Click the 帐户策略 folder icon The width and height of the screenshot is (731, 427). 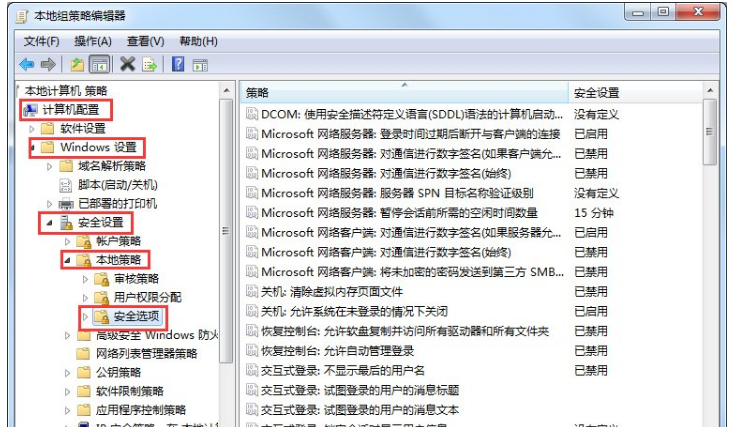(x=83, y=241)
